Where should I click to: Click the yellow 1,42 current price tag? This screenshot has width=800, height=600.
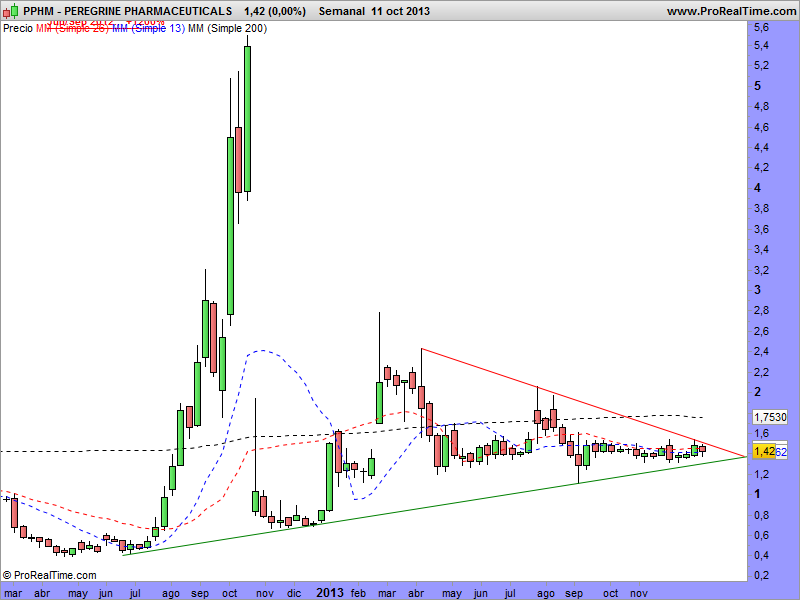(764, 452)
